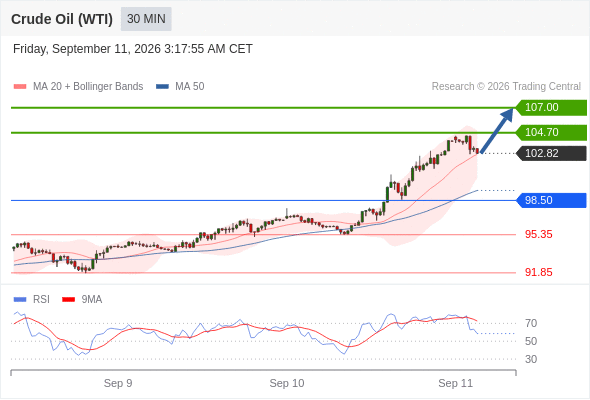Click the blue upward trend arrow
The height and width of the screenshot is (400, 590).
497,131
